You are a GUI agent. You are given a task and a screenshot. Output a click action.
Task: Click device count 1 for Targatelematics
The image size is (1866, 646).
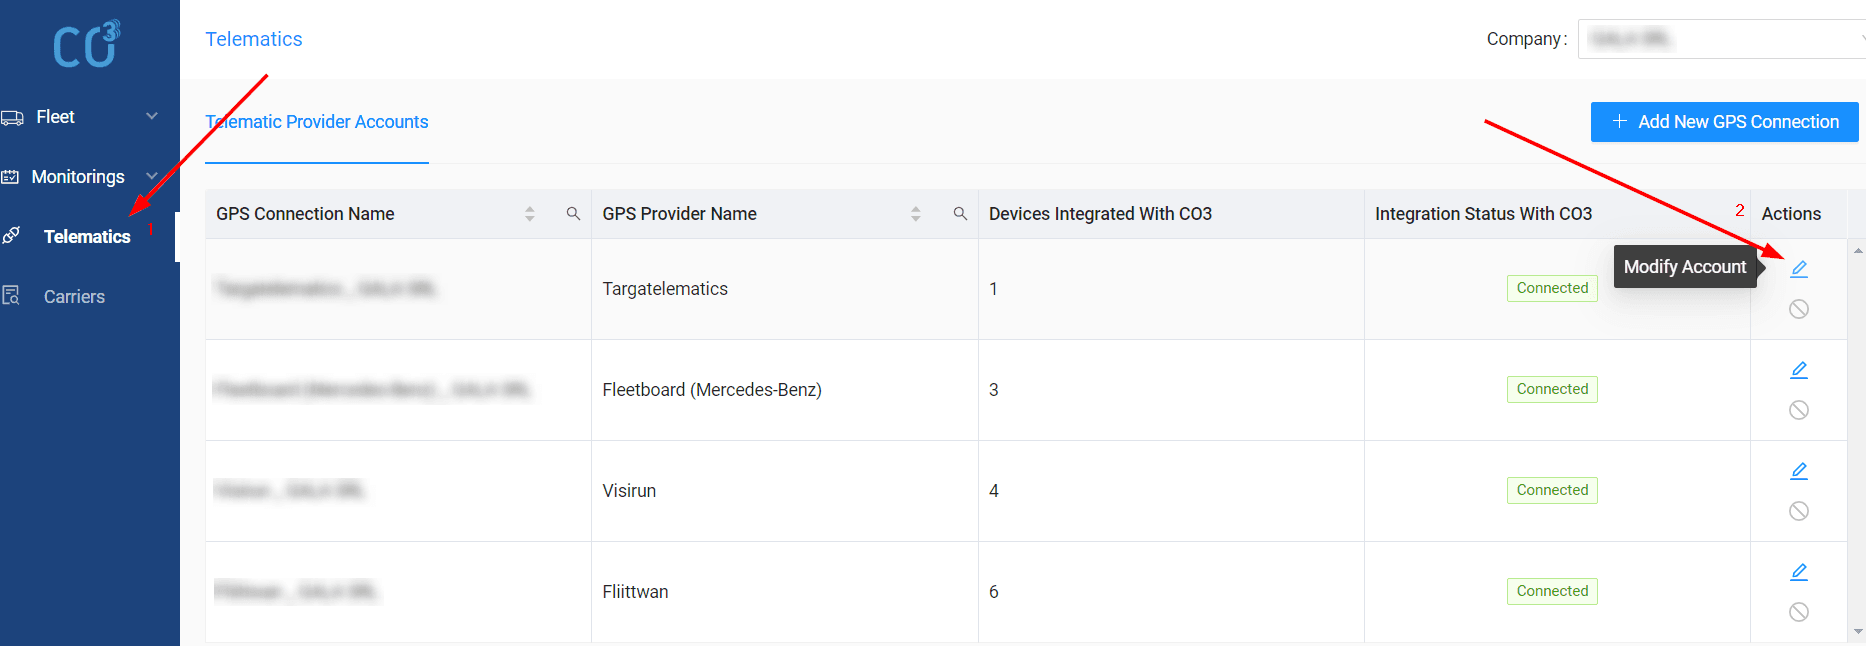tap(993, 289)
